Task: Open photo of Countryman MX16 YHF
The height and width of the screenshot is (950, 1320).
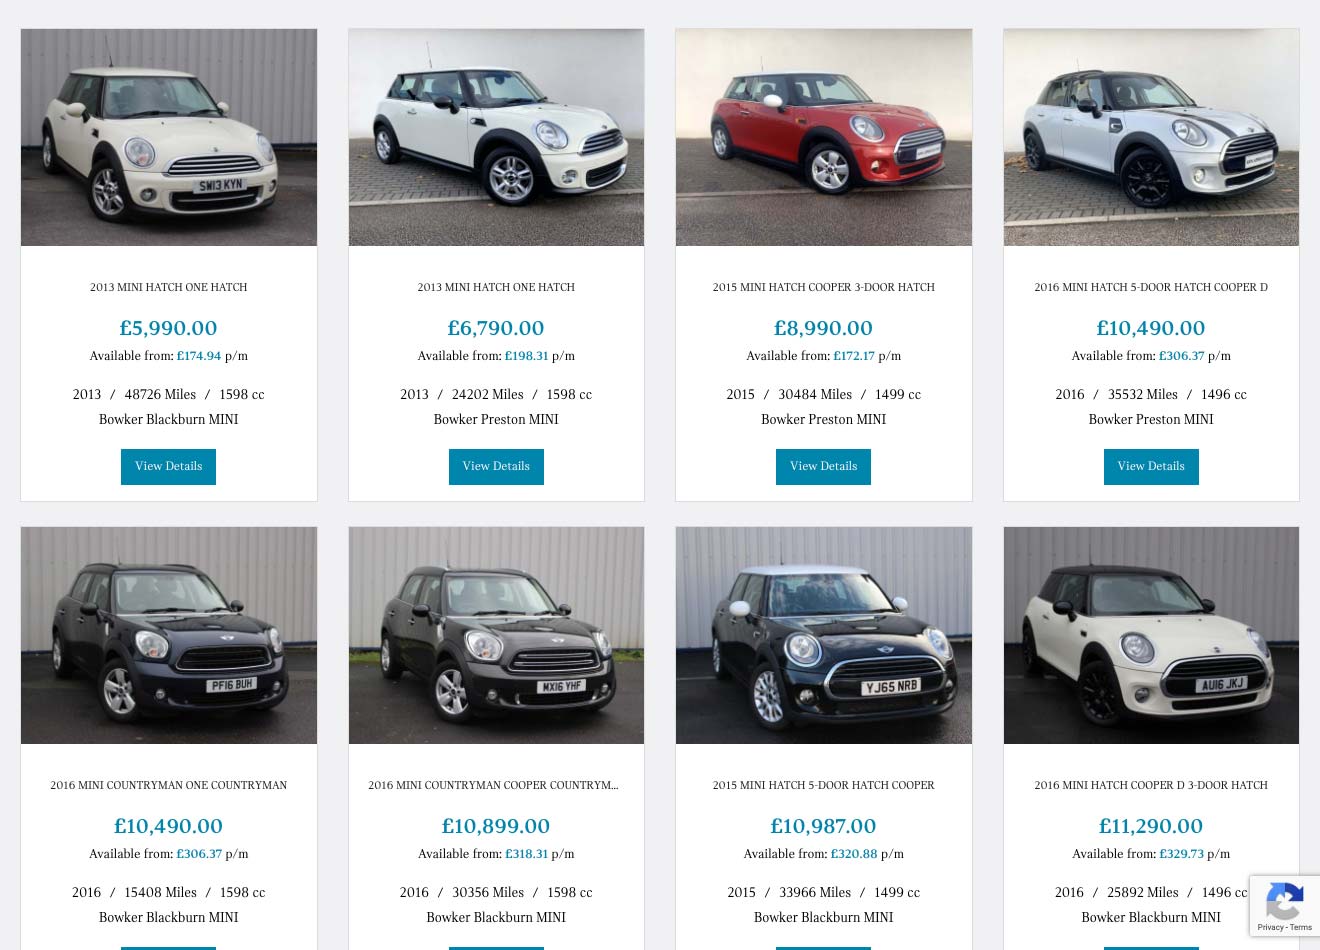Action: tap(496, 635)
